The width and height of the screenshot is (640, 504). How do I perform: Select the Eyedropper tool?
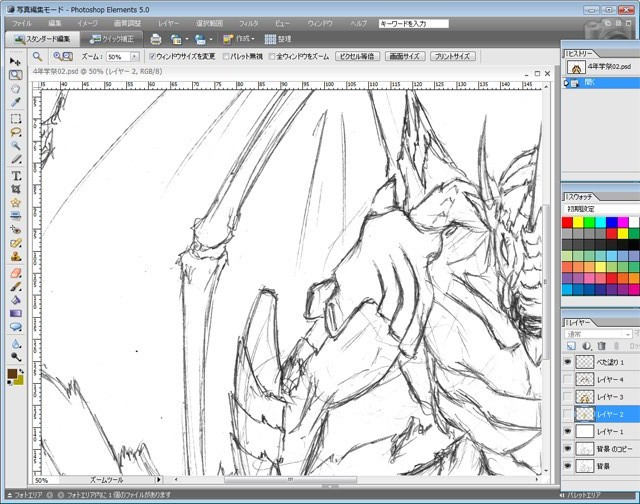click(16, 103)
